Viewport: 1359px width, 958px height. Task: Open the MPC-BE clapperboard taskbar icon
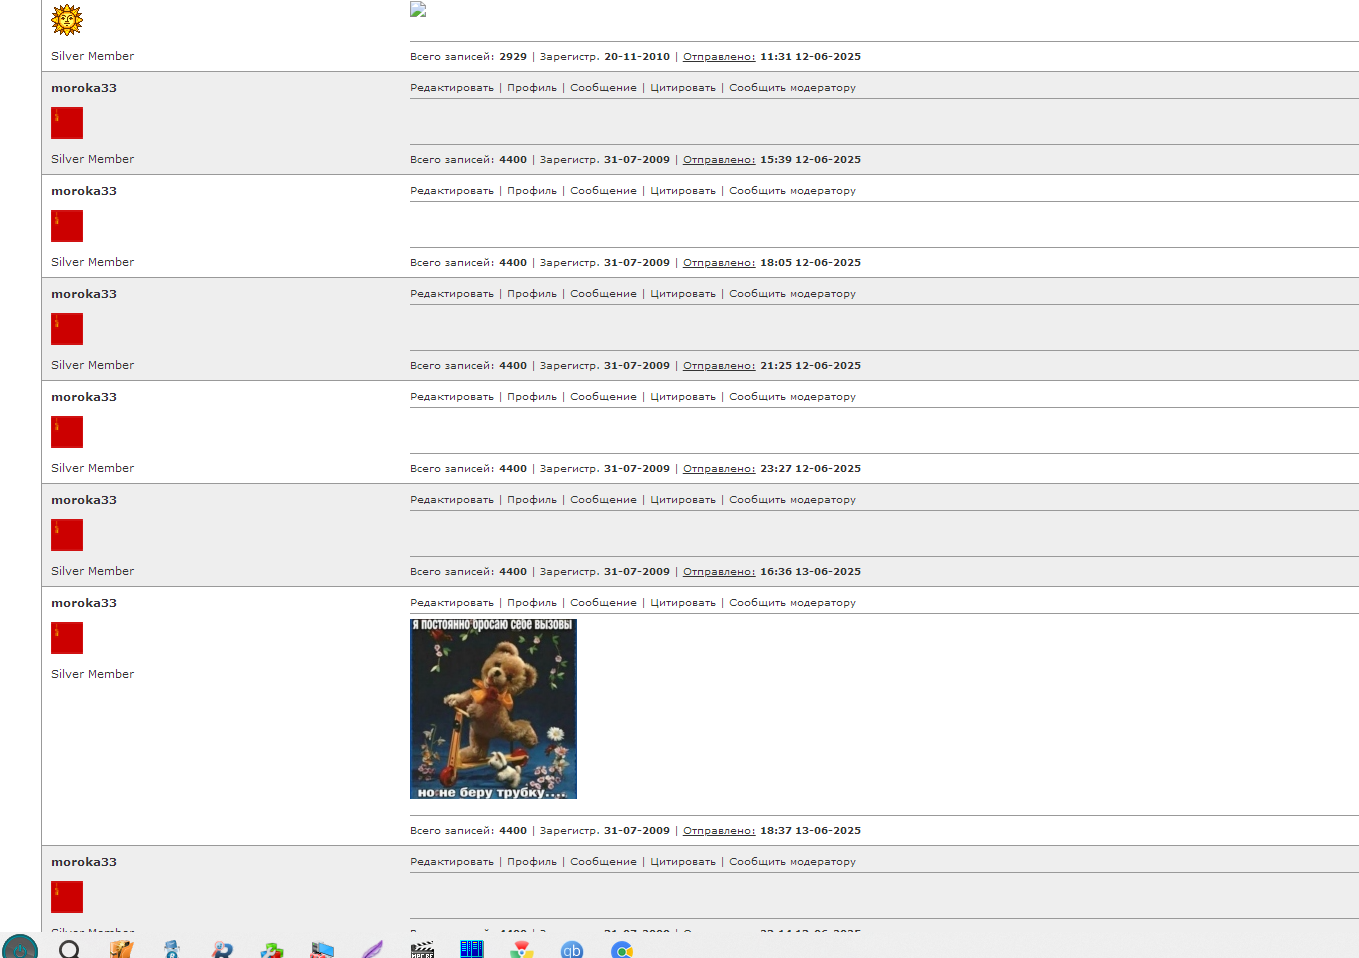(422, 949)
